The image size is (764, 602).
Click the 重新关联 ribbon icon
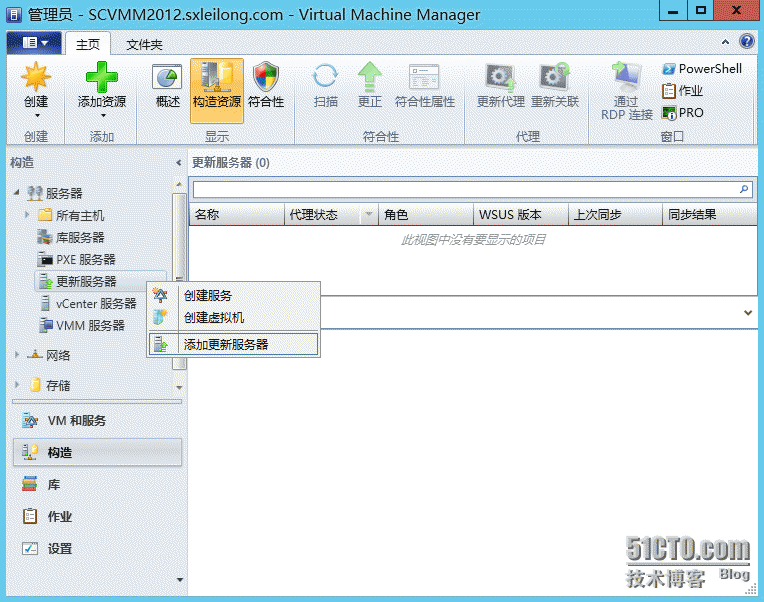[x=554, y=76]
